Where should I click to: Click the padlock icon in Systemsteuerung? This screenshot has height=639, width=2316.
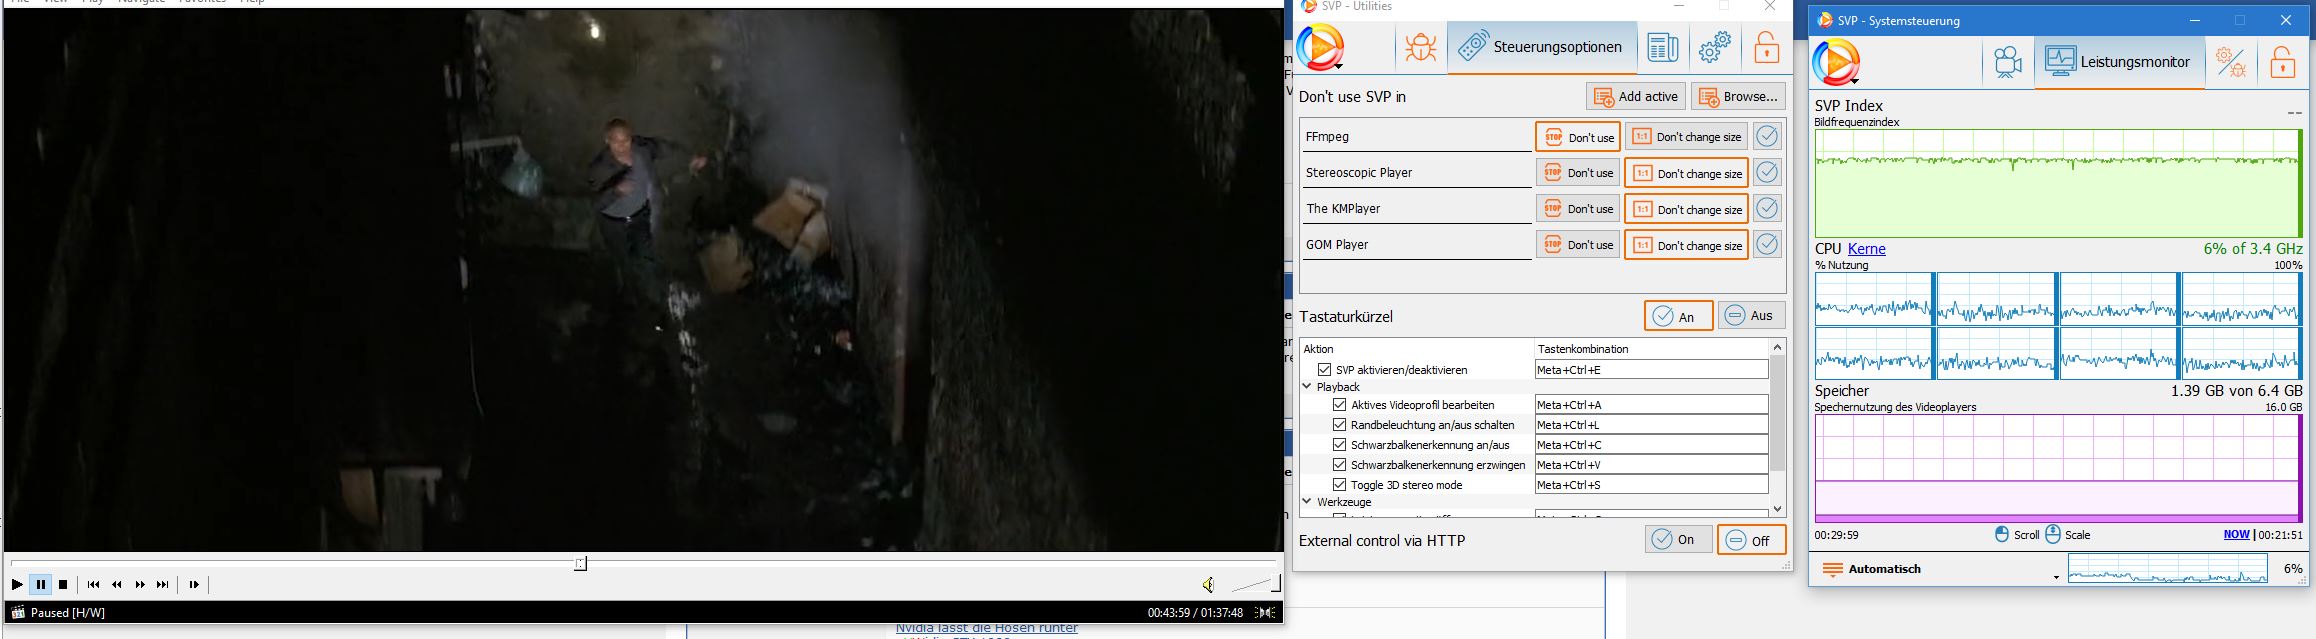point(2282,62)
